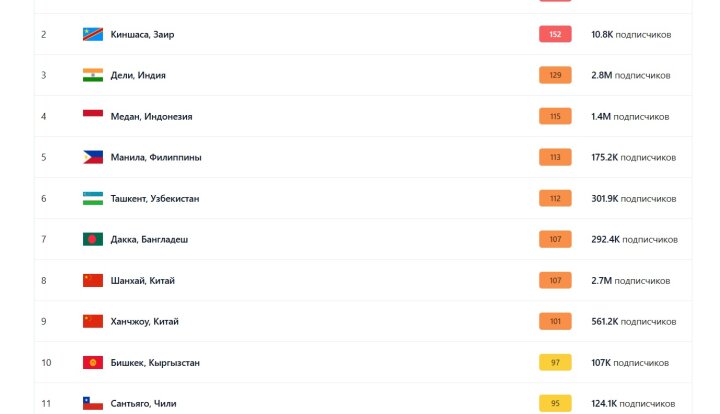Click the orange 129 index badge

pos(555,75)
